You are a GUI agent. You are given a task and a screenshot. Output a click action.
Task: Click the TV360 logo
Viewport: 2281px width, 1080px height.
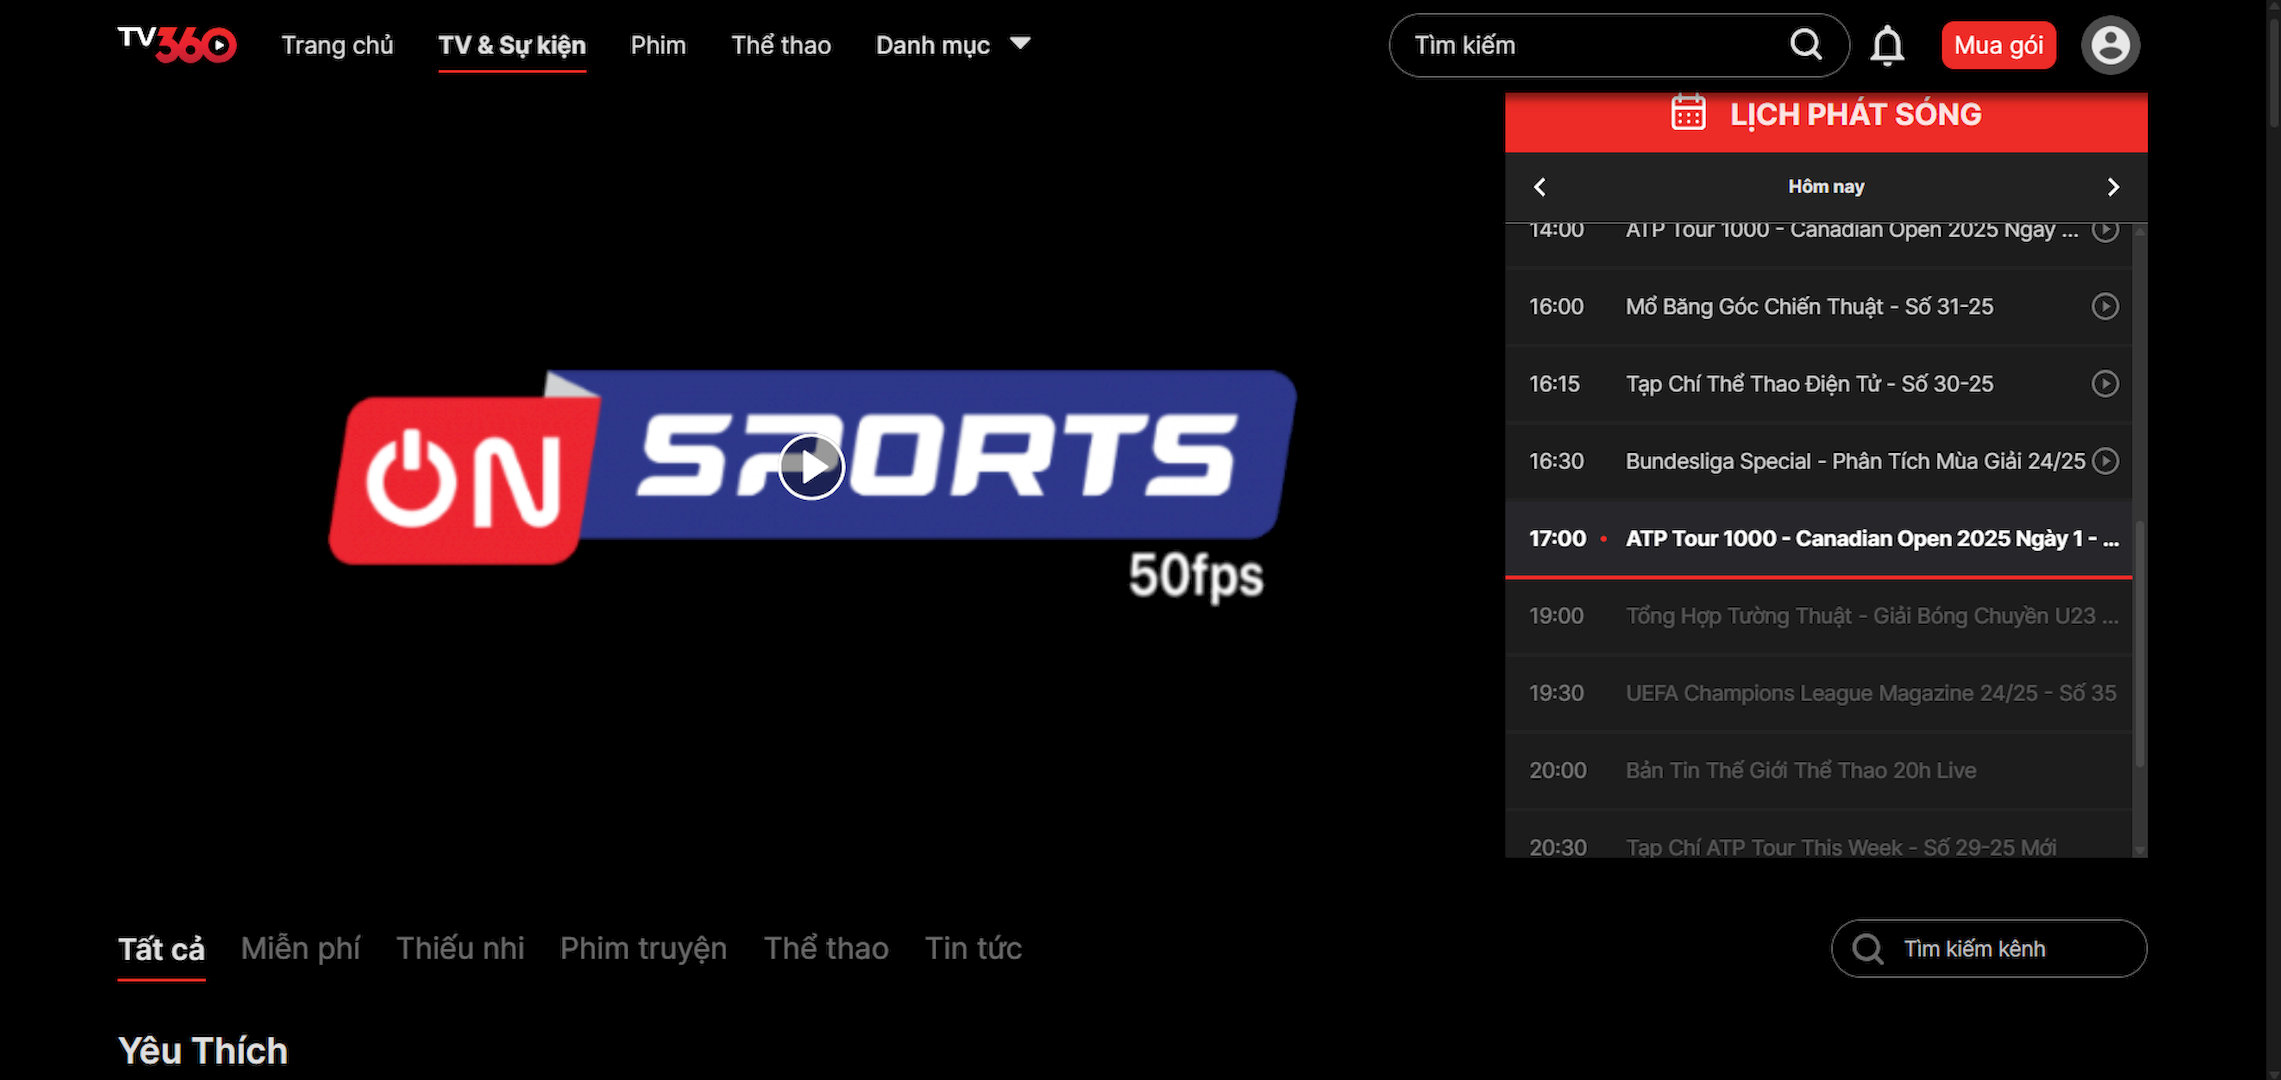177,45
